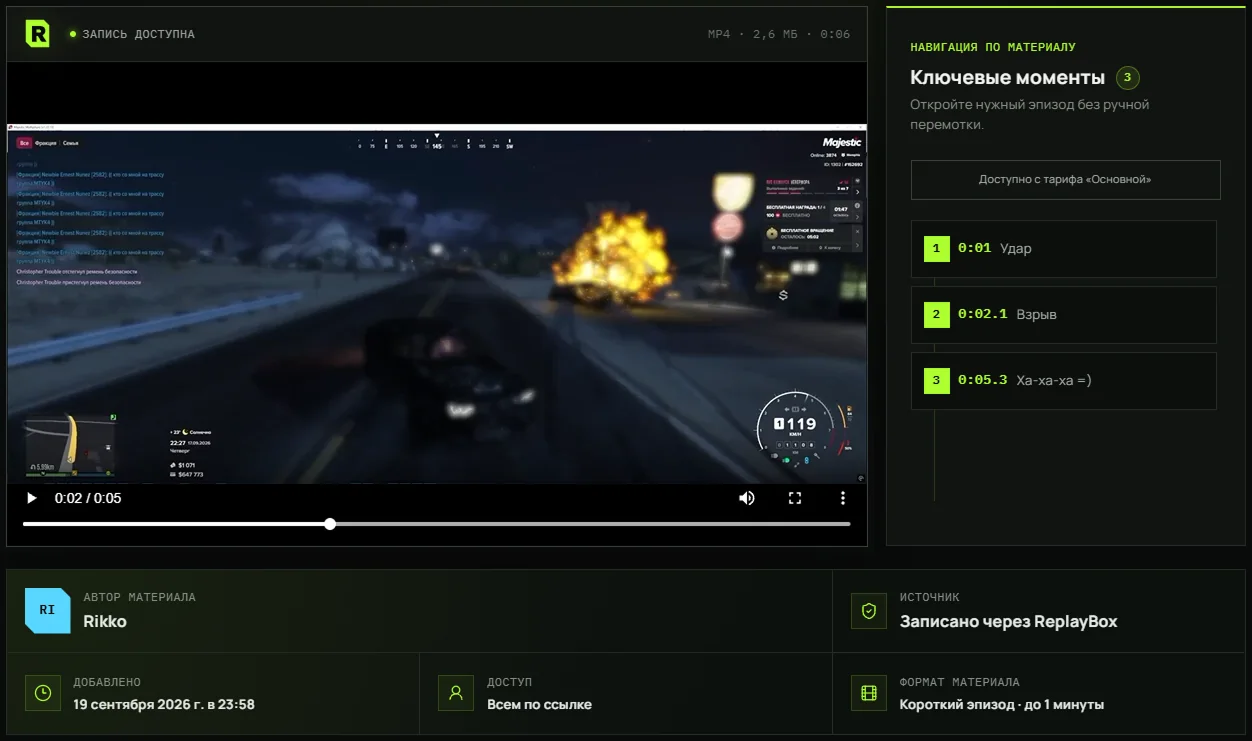
Task: Click the "Навигация по материалу" label
Action: point(993,48)
